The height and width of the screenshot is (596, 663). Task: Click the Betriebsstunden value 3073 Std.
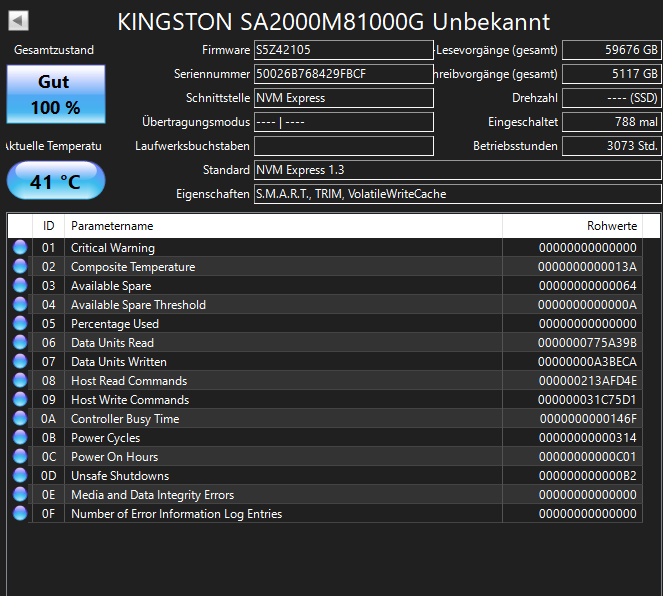coord(611,146)
